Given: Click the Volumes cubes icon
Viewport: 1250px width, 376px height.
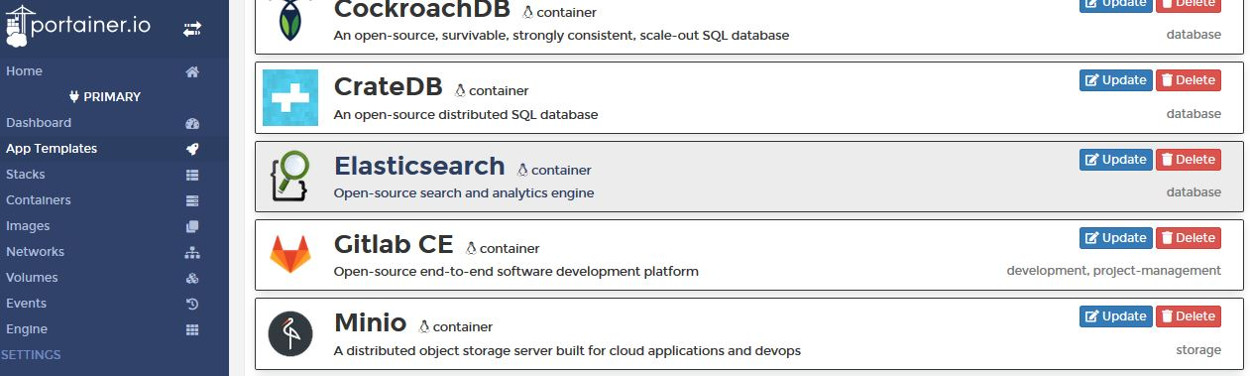Looking at the screenshot, I should [x=192, y=278].
